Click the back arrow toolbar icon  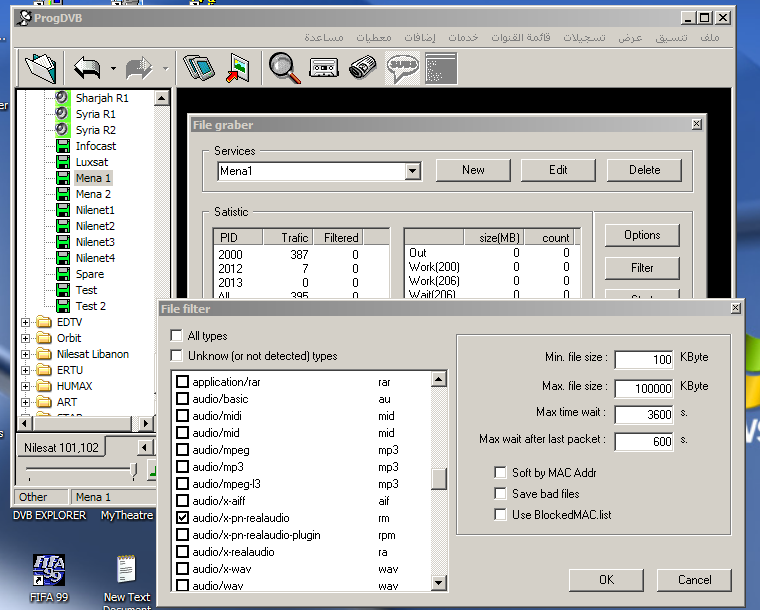point(88,68)
